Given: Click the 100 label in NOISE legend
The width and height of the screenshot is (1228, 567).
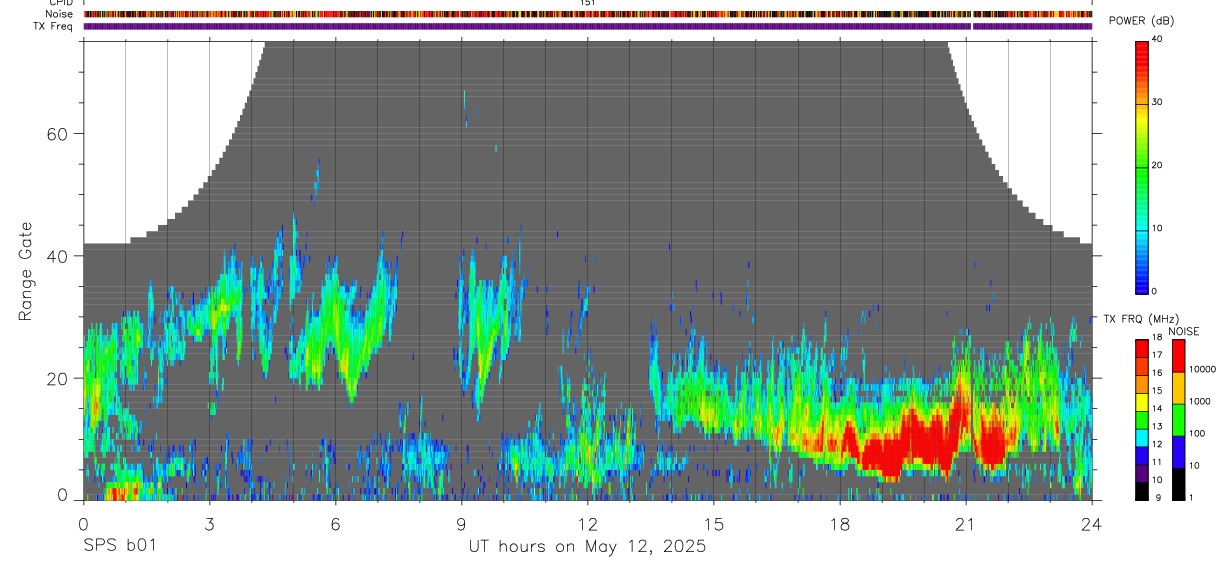Looking at the screenshot, I should click(1196, 433).
